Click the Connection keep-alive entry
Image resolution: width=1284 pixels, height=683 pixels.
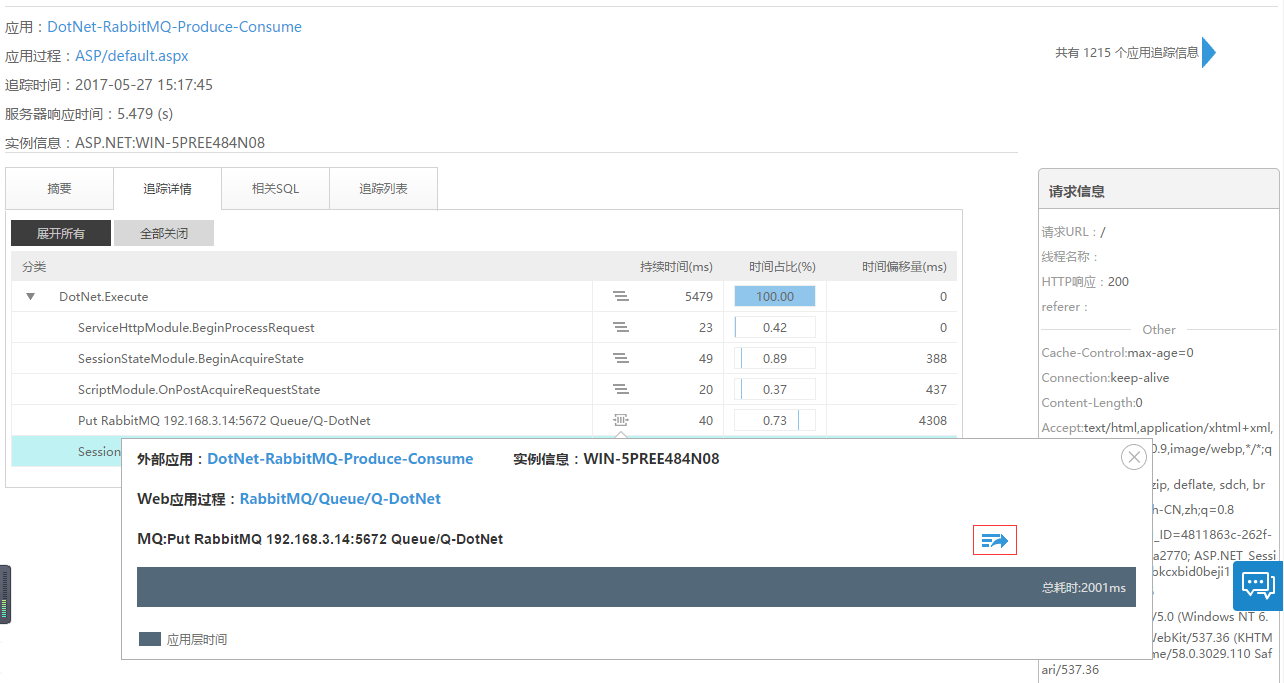tap(1105, 378)
